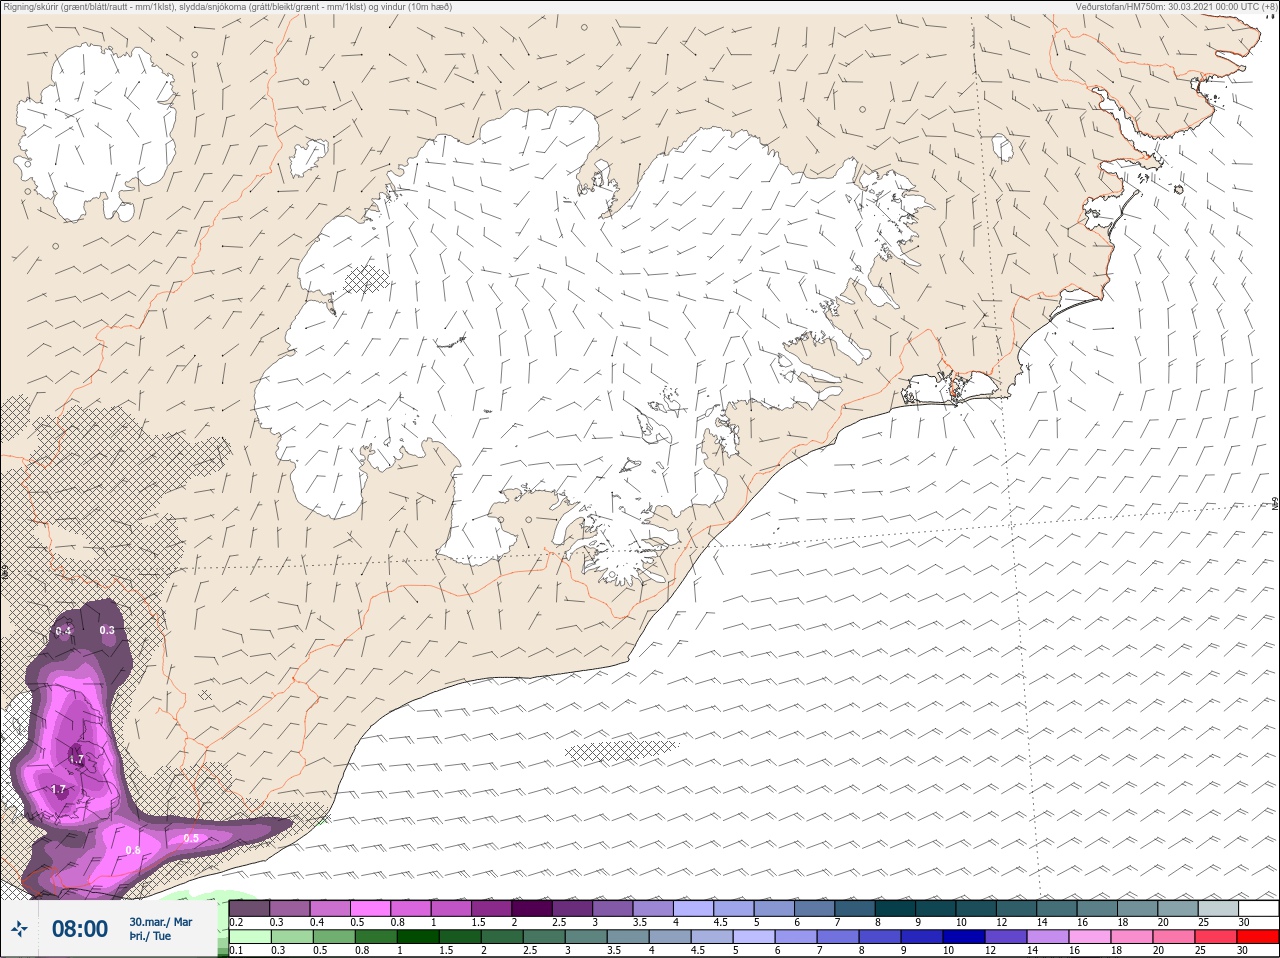
Task: Click the pale green first swatch of lower legend
Action: coord(248,937)
